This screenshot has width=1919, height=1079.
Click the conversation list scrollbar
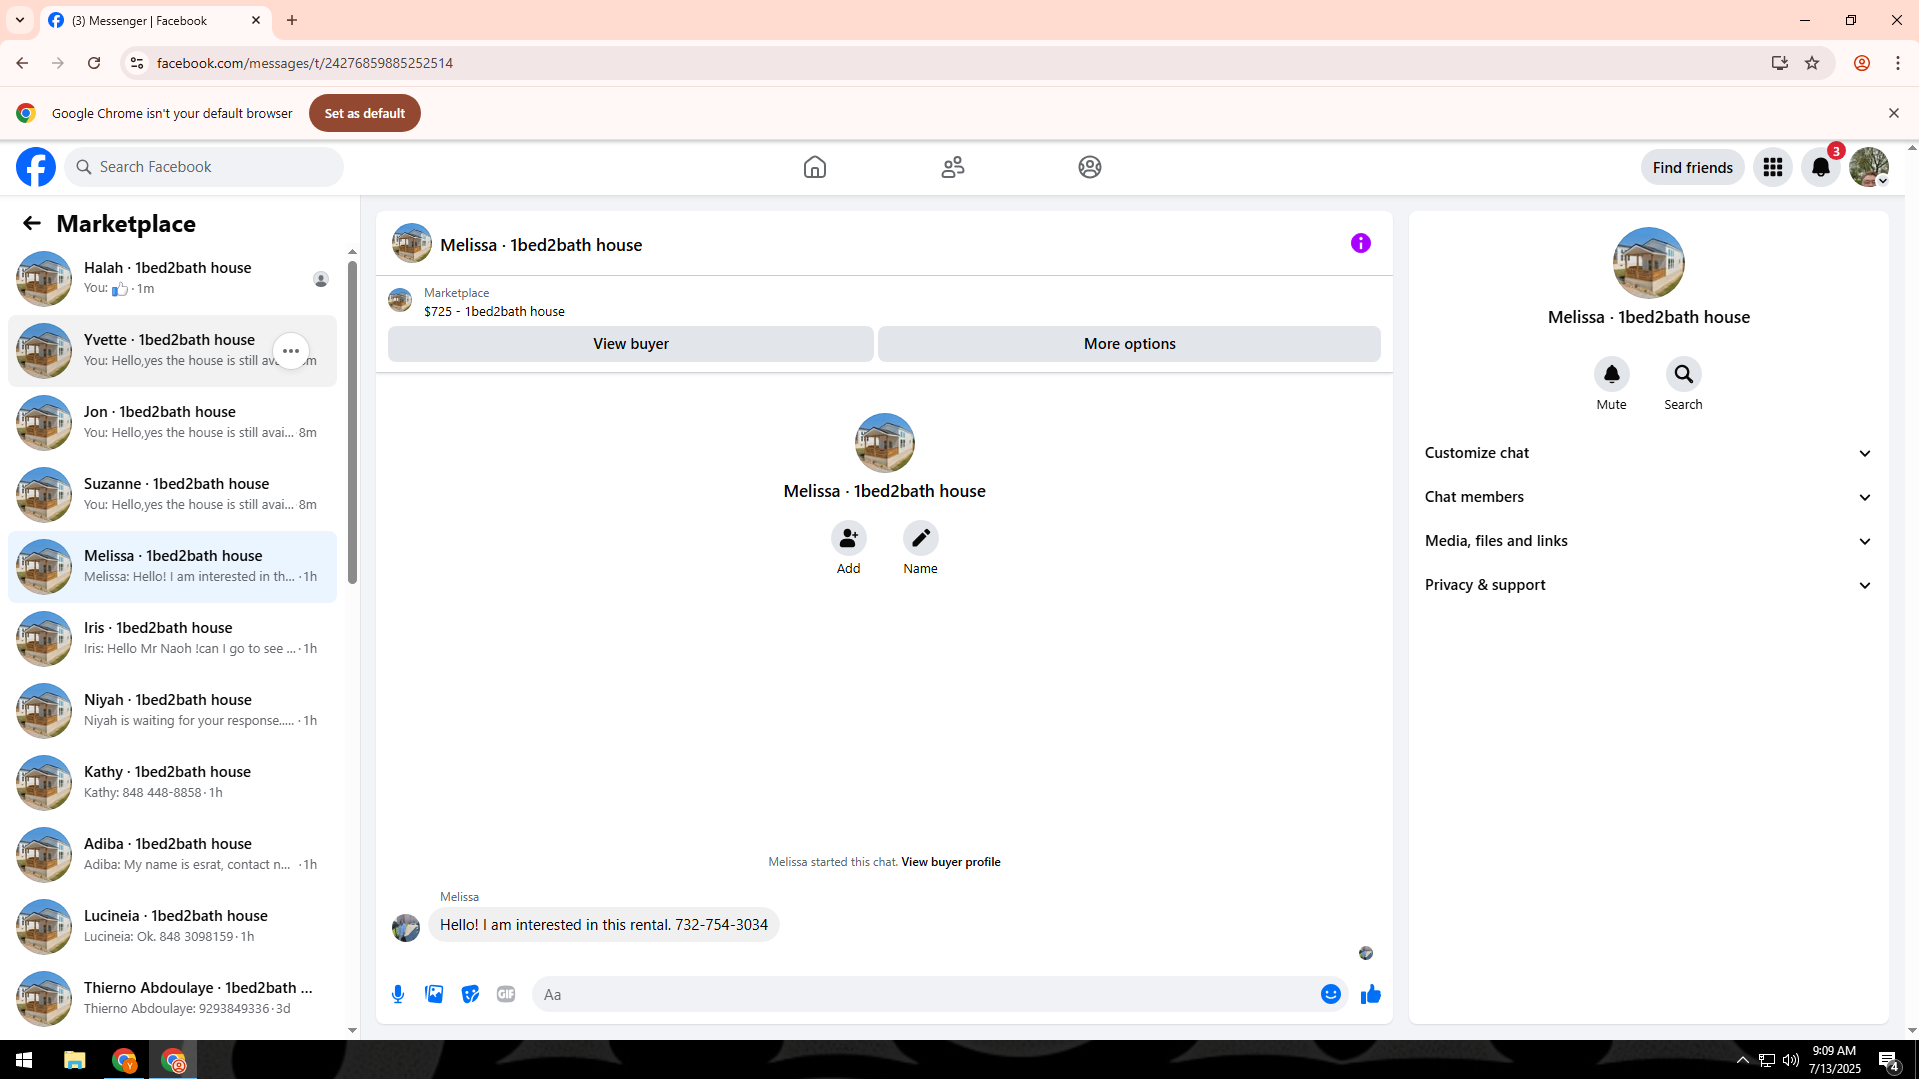click(352, 422)
